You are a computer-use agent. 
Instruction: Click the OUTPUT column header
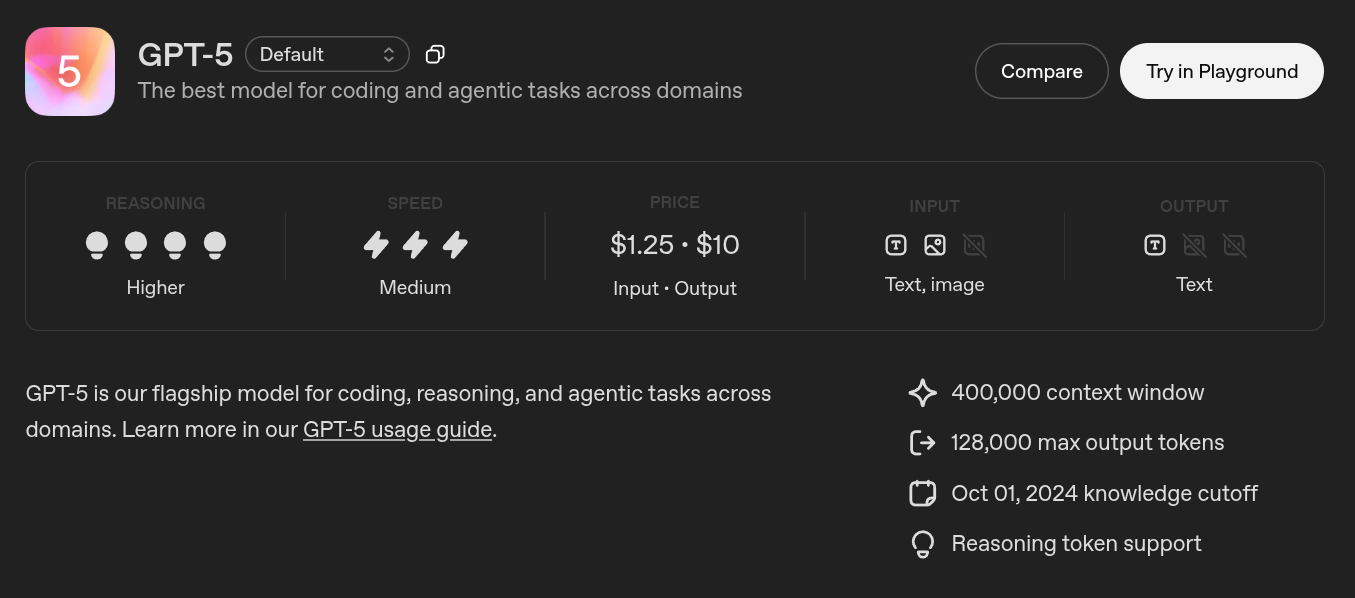point(1194,206)
